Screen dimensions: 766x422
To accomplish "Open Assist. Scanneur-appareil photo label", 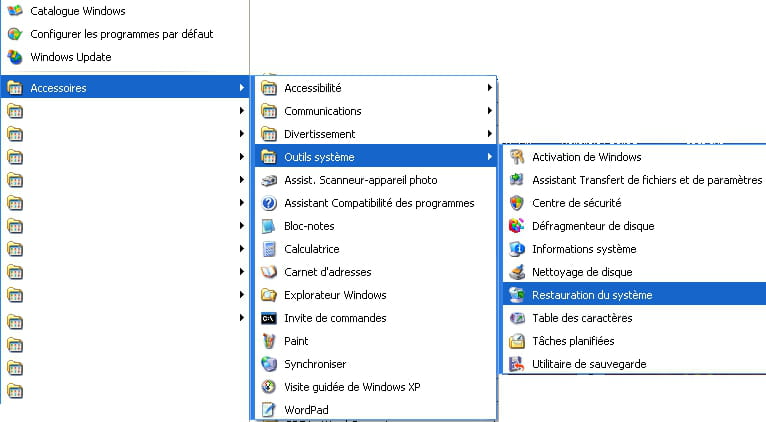I will pos(361,180).
